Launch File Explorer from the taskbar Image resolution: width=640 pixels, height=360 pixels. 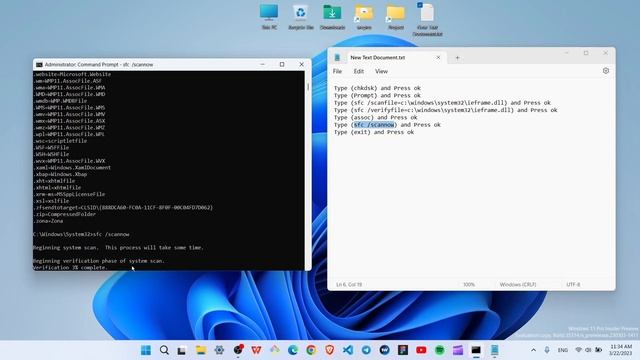point(201,350)
